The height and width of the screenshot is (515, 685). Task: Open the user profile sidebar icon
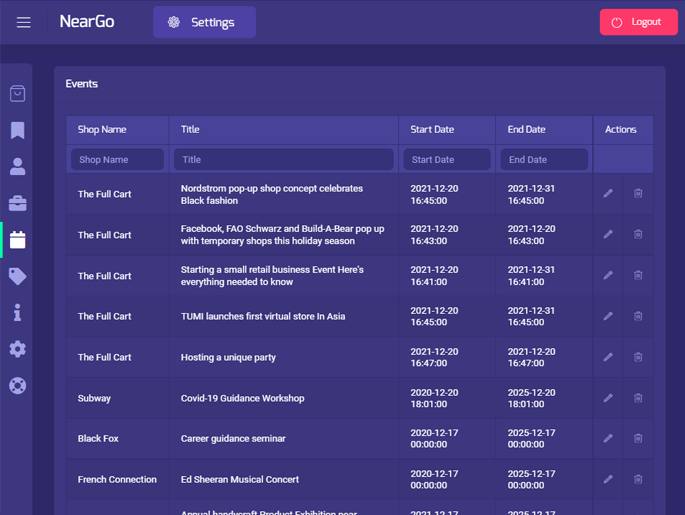point(18,167)
